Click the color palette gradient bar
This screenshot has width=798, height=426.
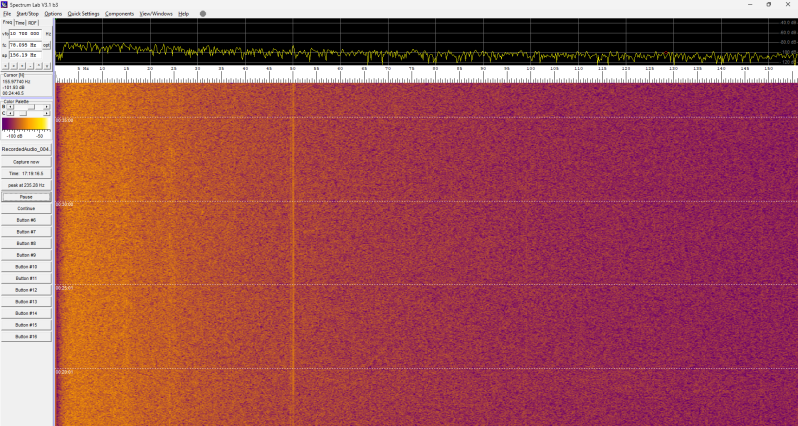point(25,124)
